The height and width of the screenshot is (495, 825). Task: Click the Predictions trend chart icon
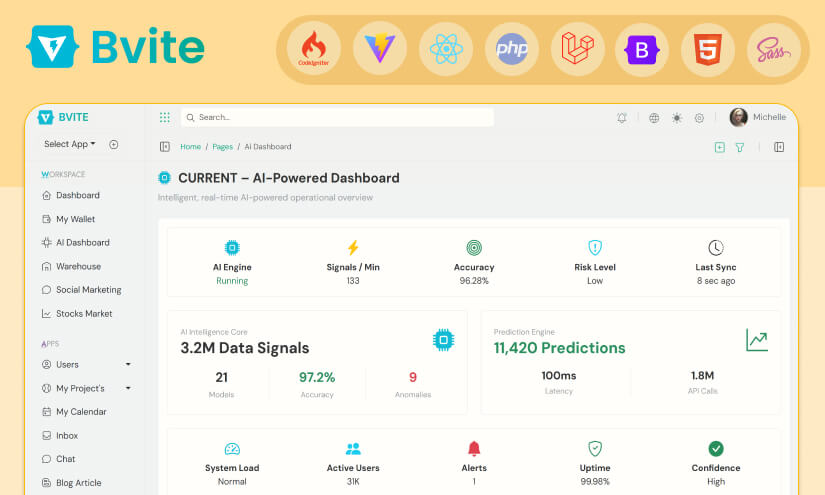click(x=757, y=340)
